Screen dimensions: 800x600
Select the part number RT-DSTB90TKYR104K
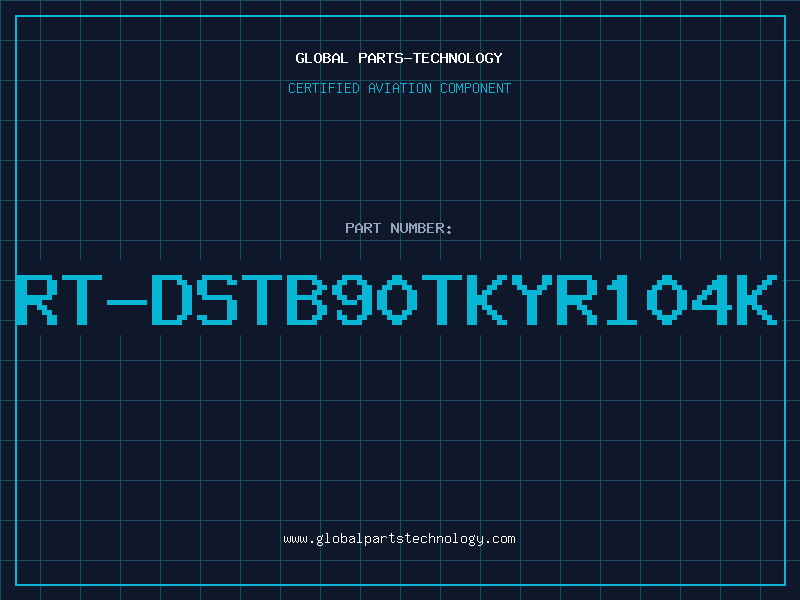click(x=397, y=300)
